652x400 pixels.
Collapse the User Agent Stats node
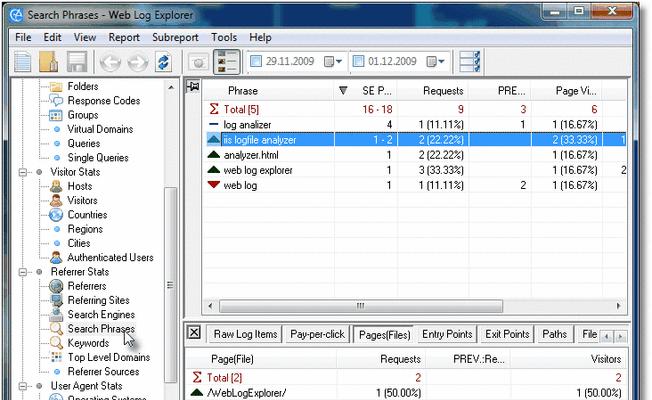pyautogui.click(x=23, y=386)
